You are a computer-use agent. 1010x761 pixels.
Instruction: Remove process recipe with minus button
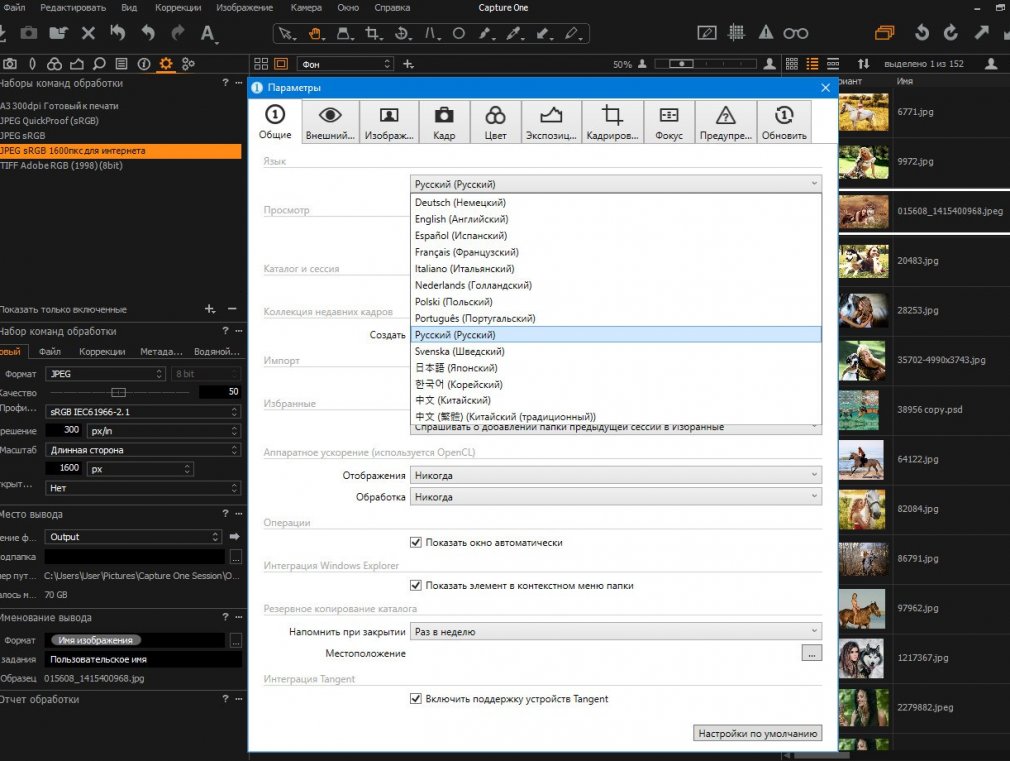232,309
